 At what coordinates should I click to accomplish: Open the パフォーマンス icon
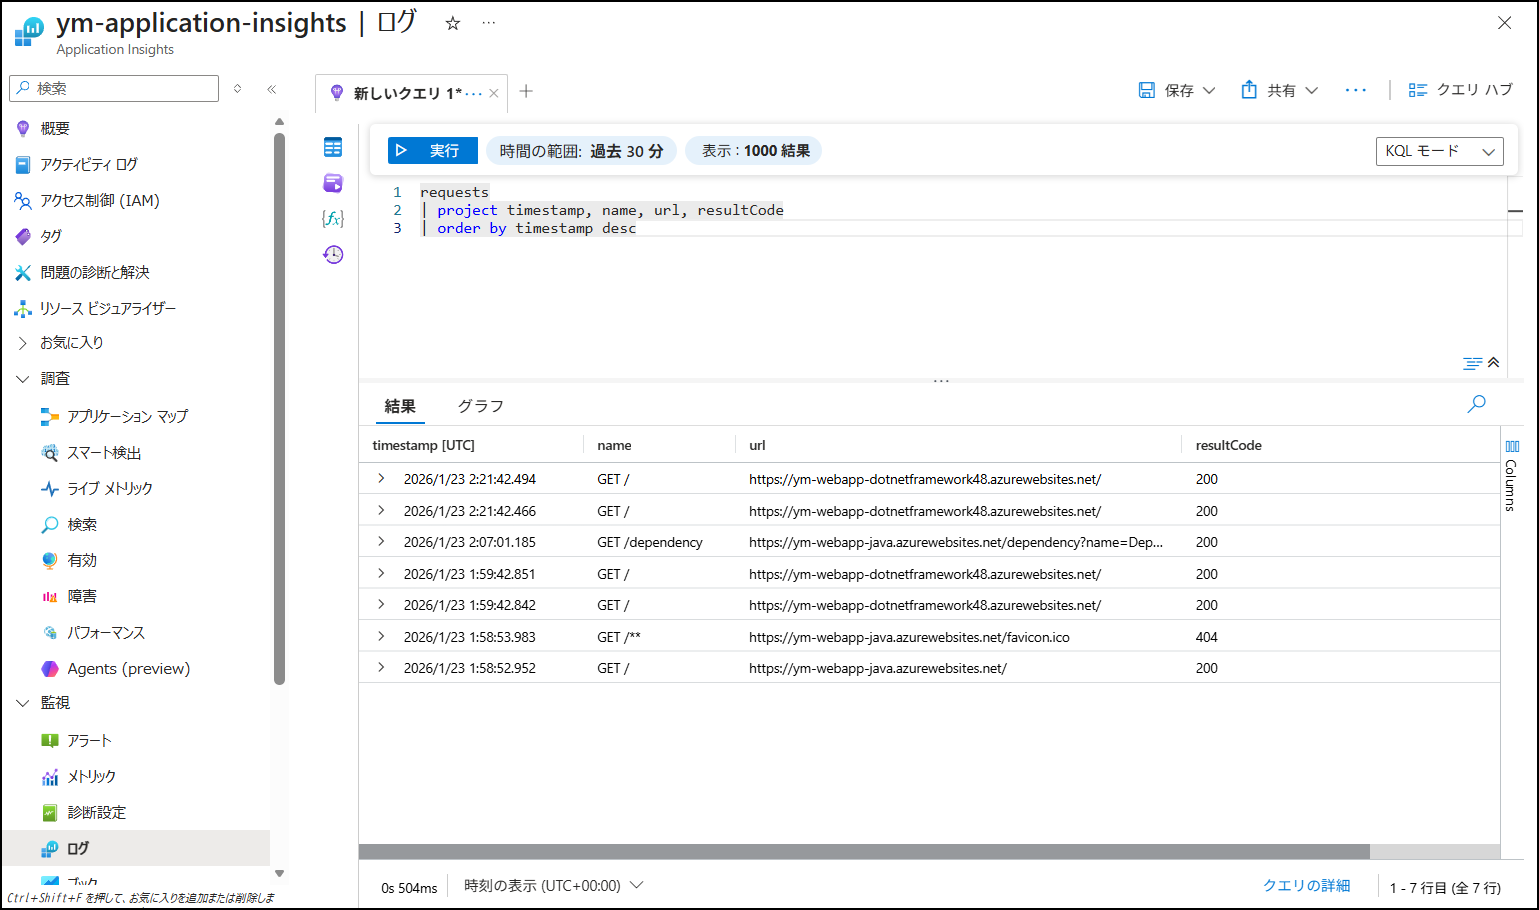[x=50, y=632]
